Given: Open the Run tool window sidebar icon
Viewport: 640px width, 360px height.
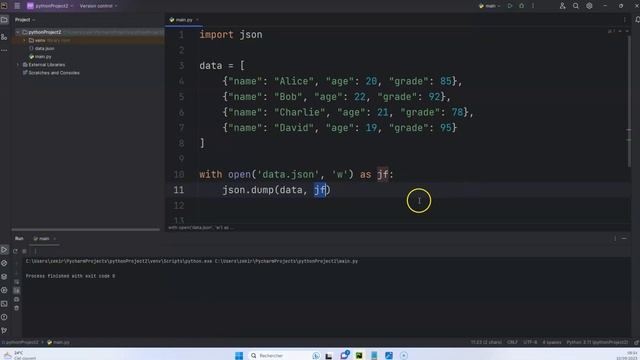Looking at the screenshot, I should coord(4,250).
